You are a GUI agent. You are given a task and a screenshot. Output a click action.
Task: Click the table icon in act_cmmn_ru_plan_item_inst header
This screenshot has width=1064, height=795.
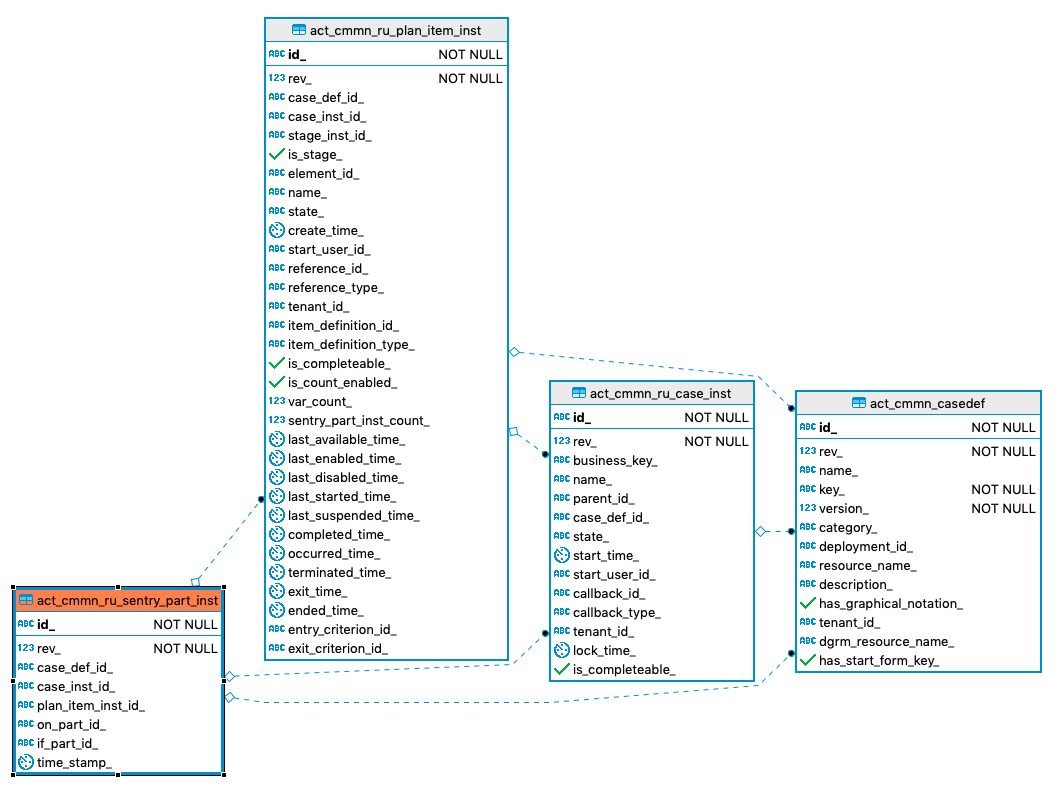298,31
